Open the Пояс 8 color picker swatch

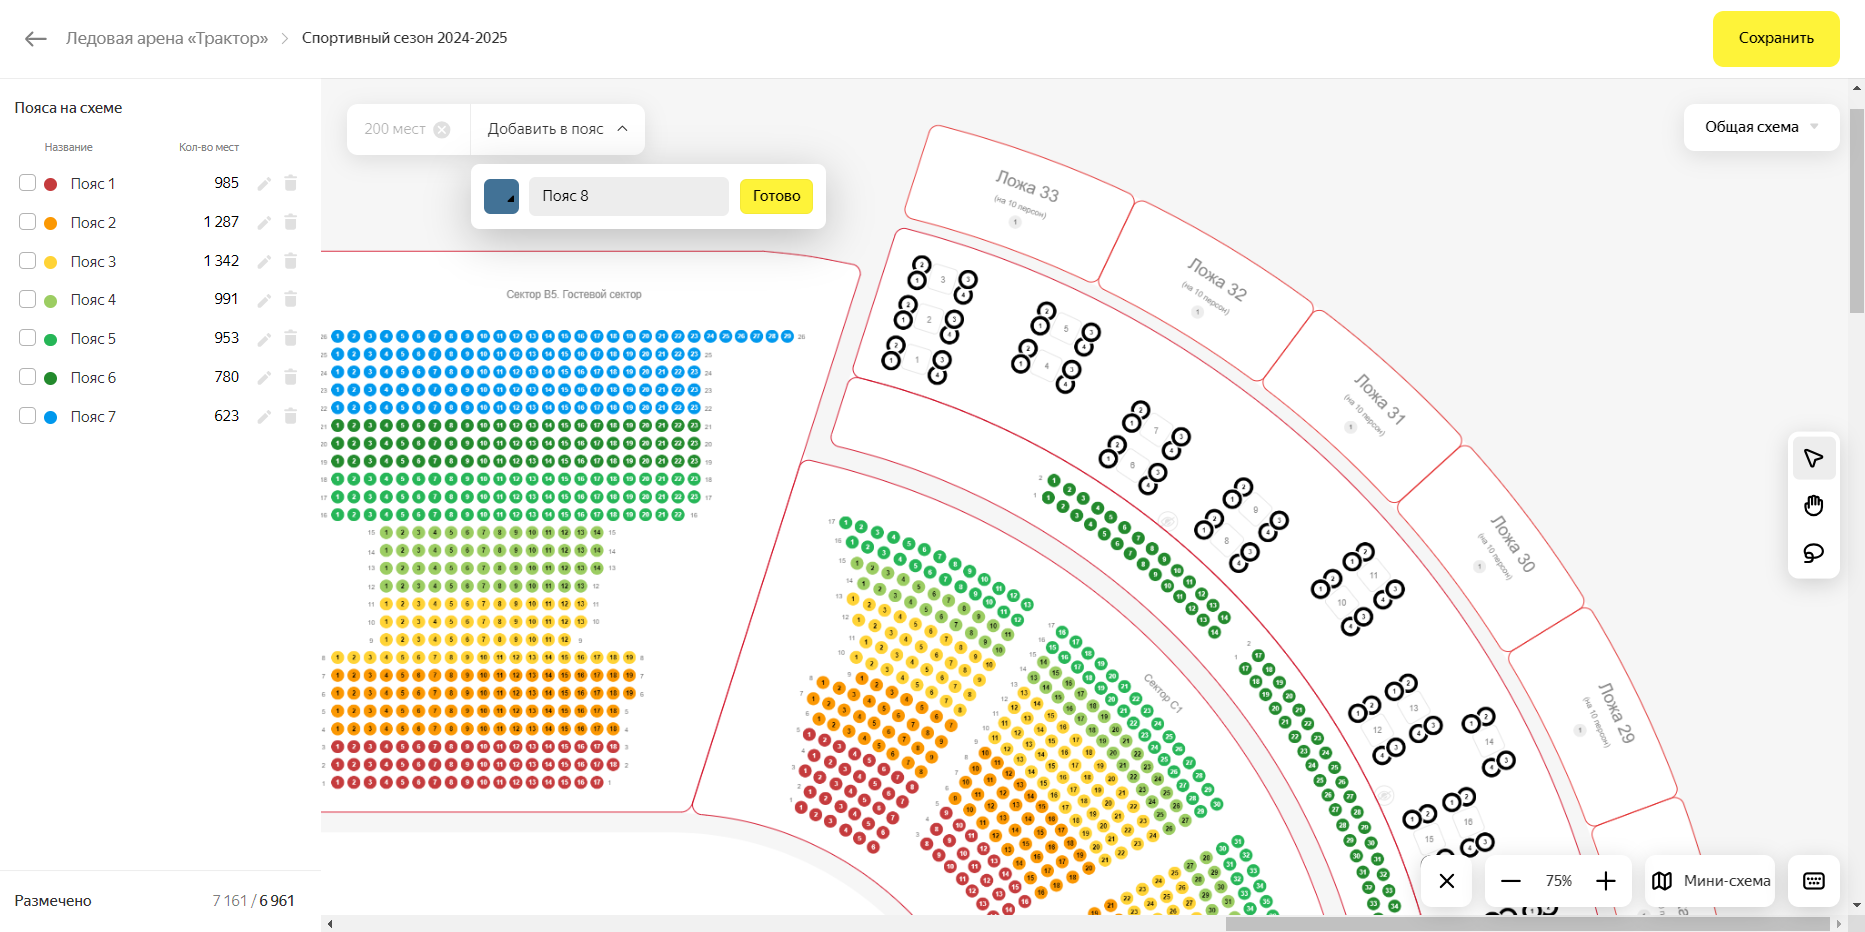pos(501,196)
